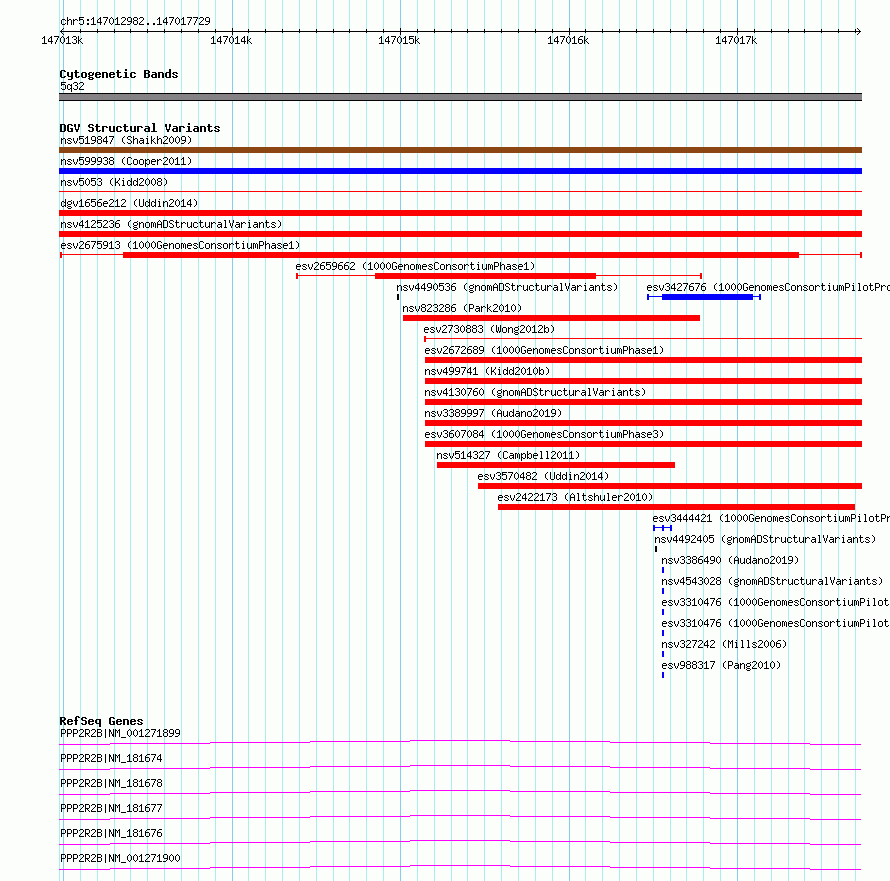This screenshot has height=881, width=890.
Task: Open esv988317 (Pang2010) variant
Action: click(721, 665)
